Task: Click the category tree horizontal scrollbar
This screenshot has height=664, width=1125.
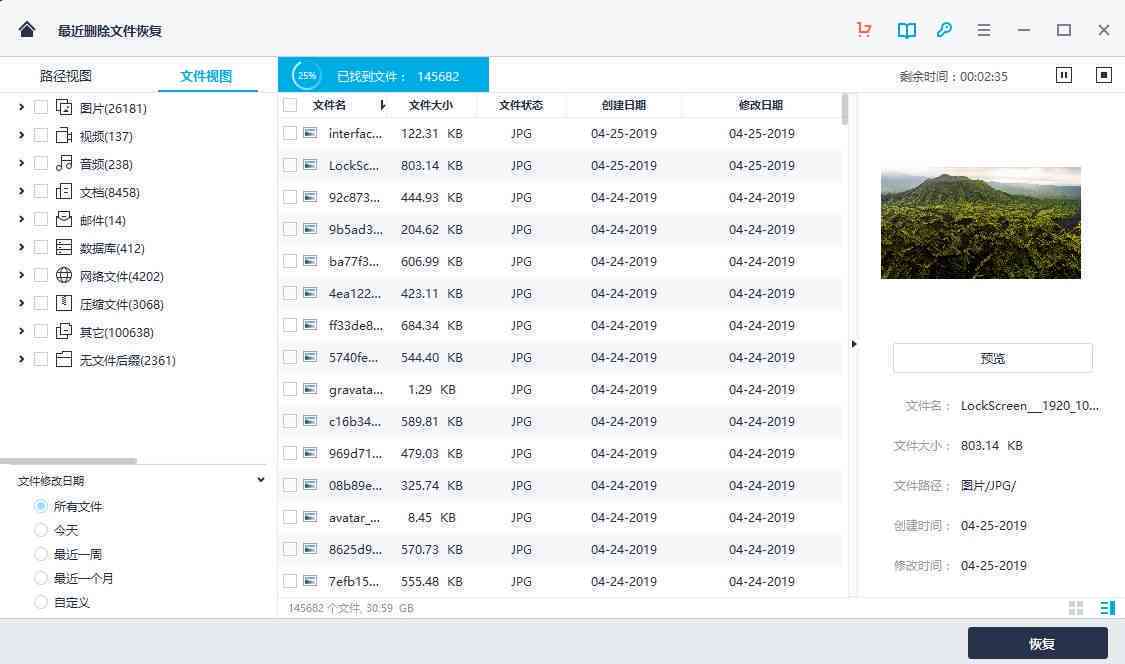Action: pyautogui.click(x=68, y=461)
